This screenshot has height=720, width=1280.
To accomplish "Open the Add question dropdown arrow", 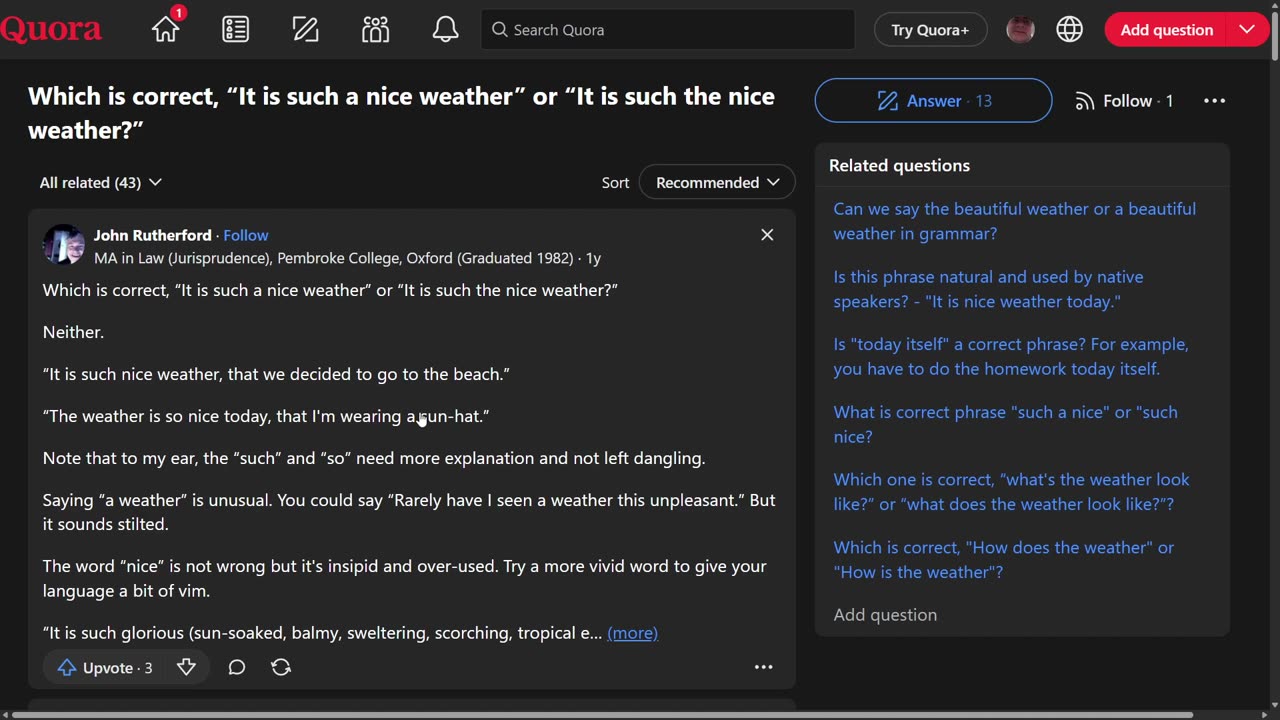I will tap(1247, 30).
